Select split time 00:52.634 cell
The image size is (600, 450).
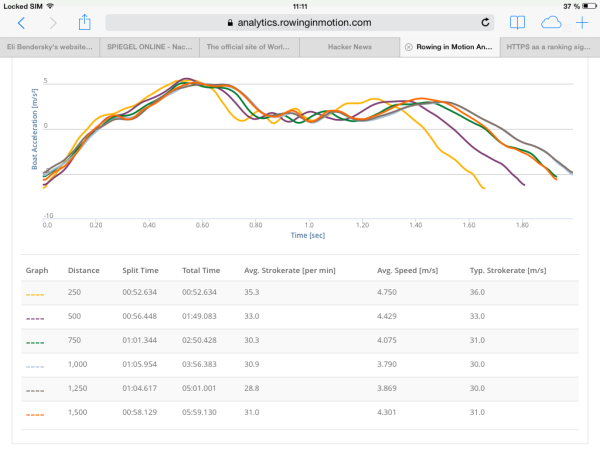(140, 292)
